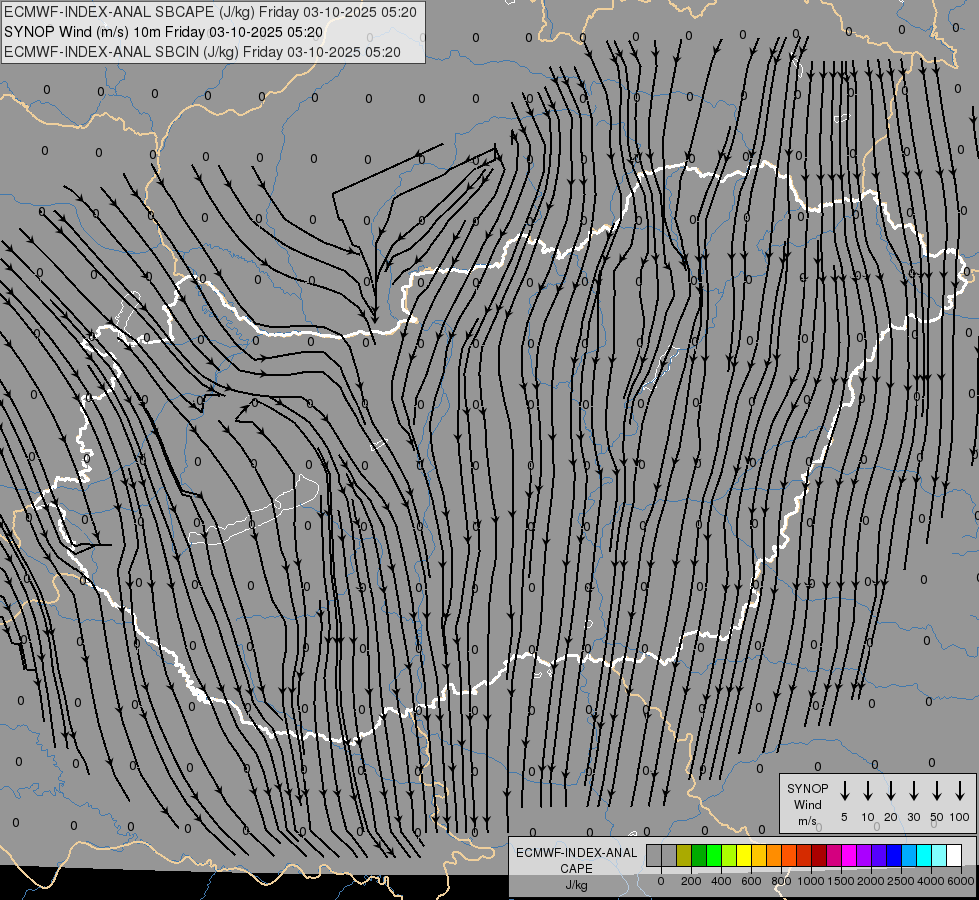The image size is (979, 900).
Task: Click the '100' speed label in wind legend
Action: [960, 817]
